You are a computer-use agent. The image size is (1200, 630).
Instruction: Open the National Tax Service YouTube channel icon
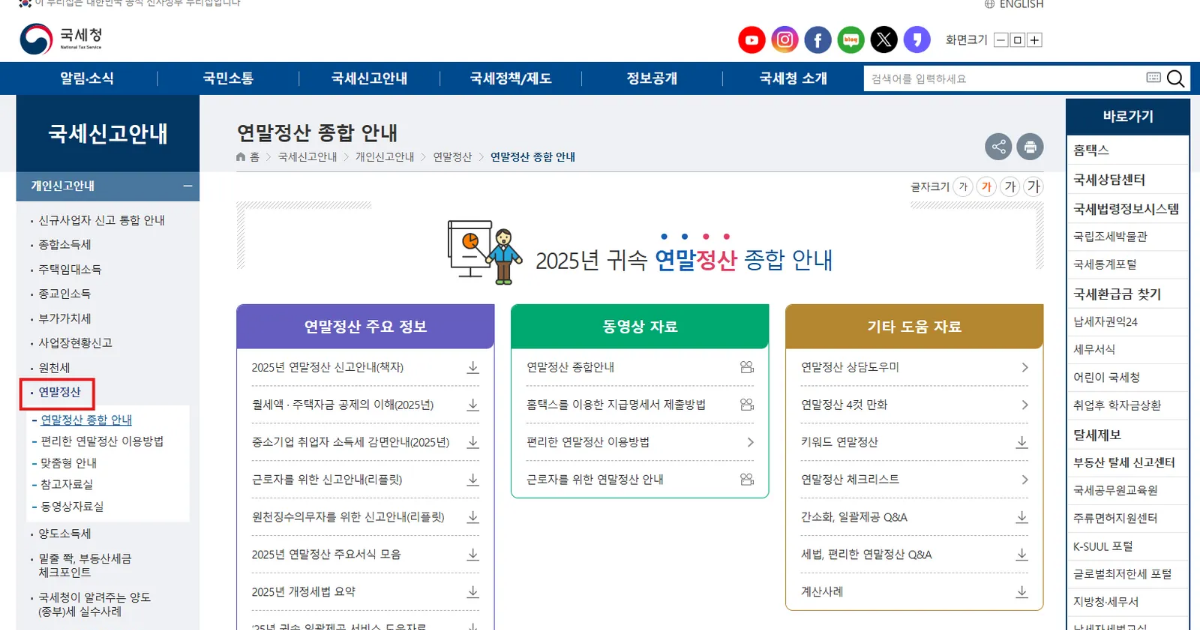click(x=752, y=40)
